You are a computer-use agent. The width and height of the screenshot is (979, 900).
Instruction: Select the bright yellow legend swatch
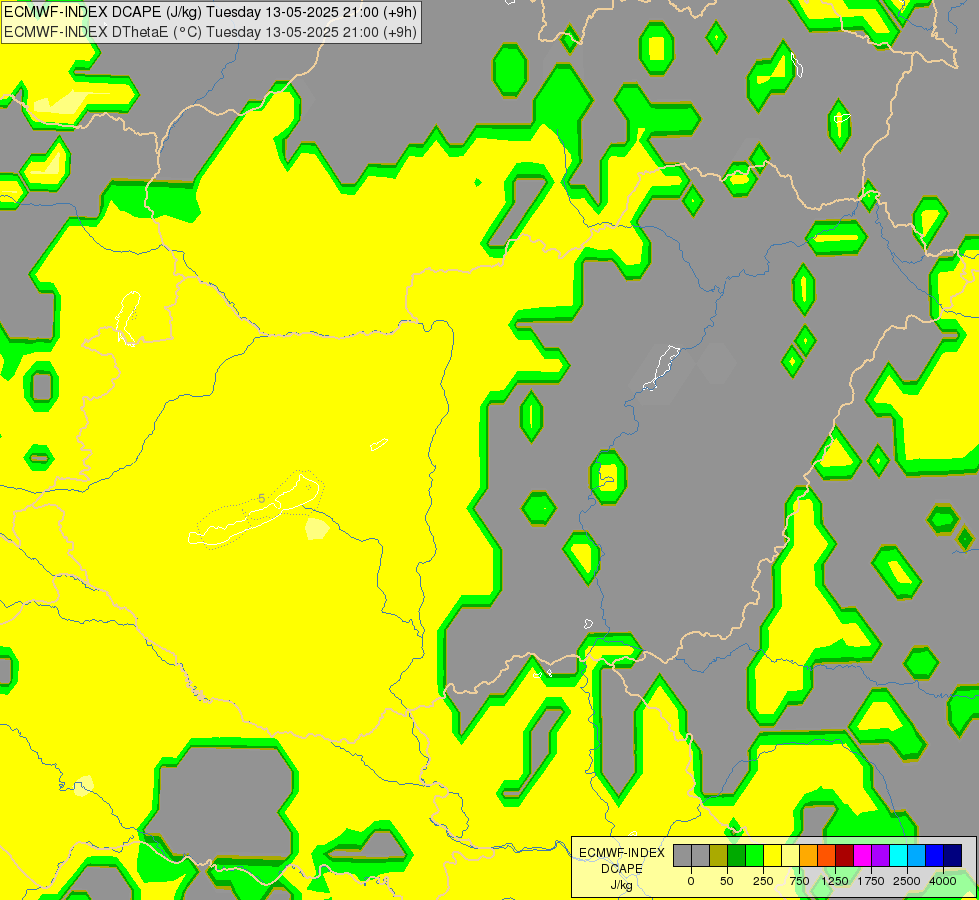[773, 855]
